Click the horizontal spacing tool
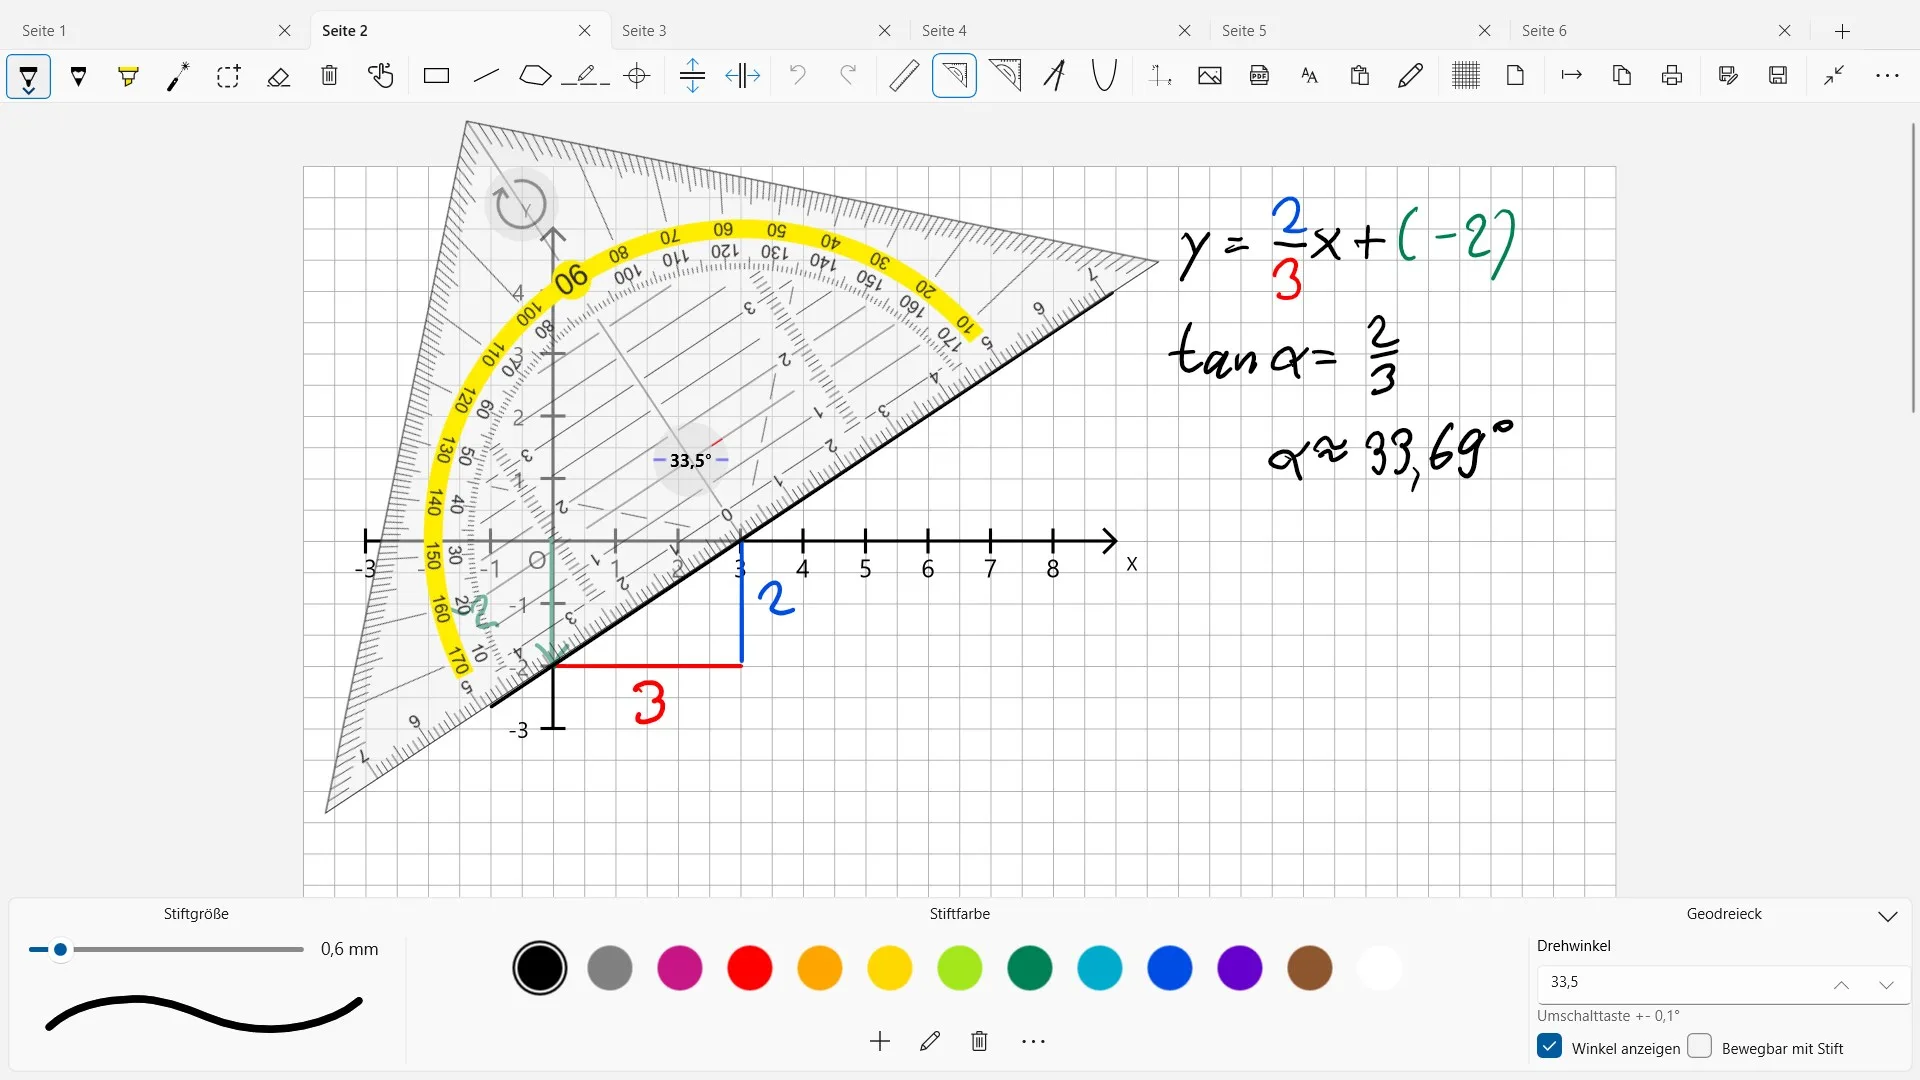This screenshot has height=1080, width=1920. [x=743, y=76]
